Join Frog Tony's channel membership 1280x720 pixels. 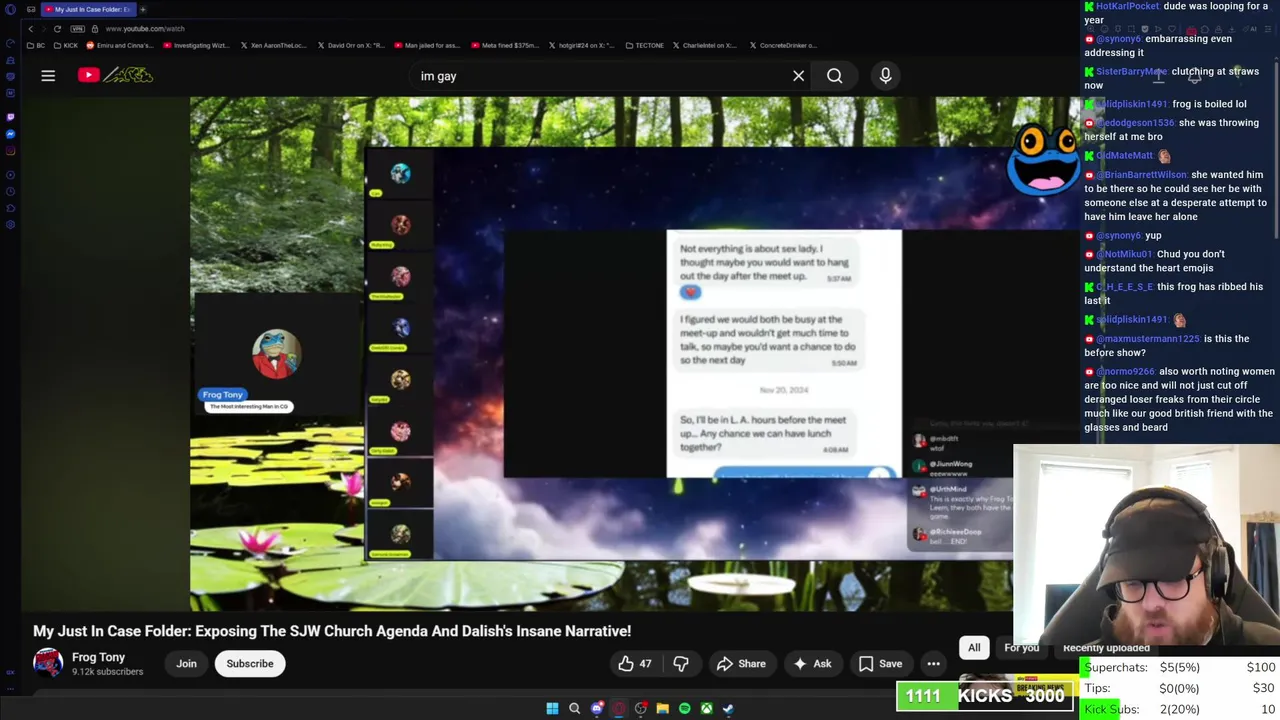point(187,664)
